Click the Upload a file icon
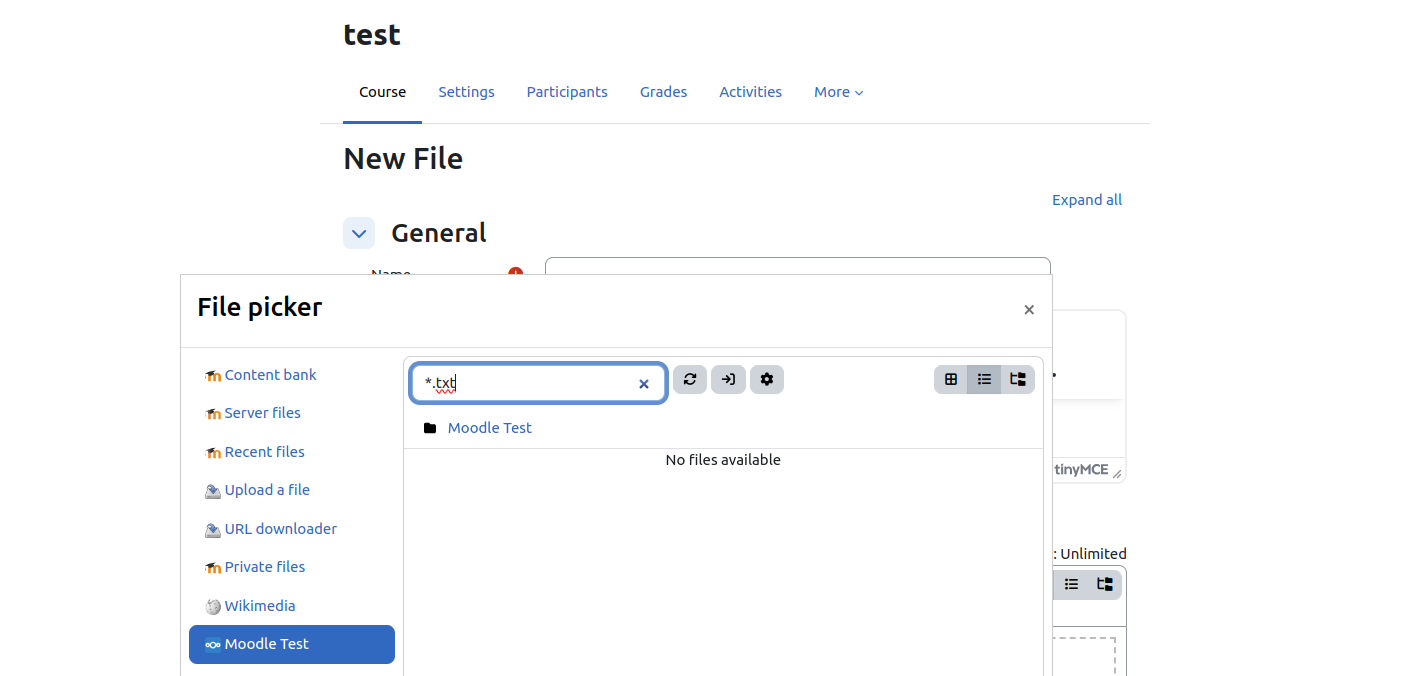Screen dimensions: 1411x676 click(212, 491)
